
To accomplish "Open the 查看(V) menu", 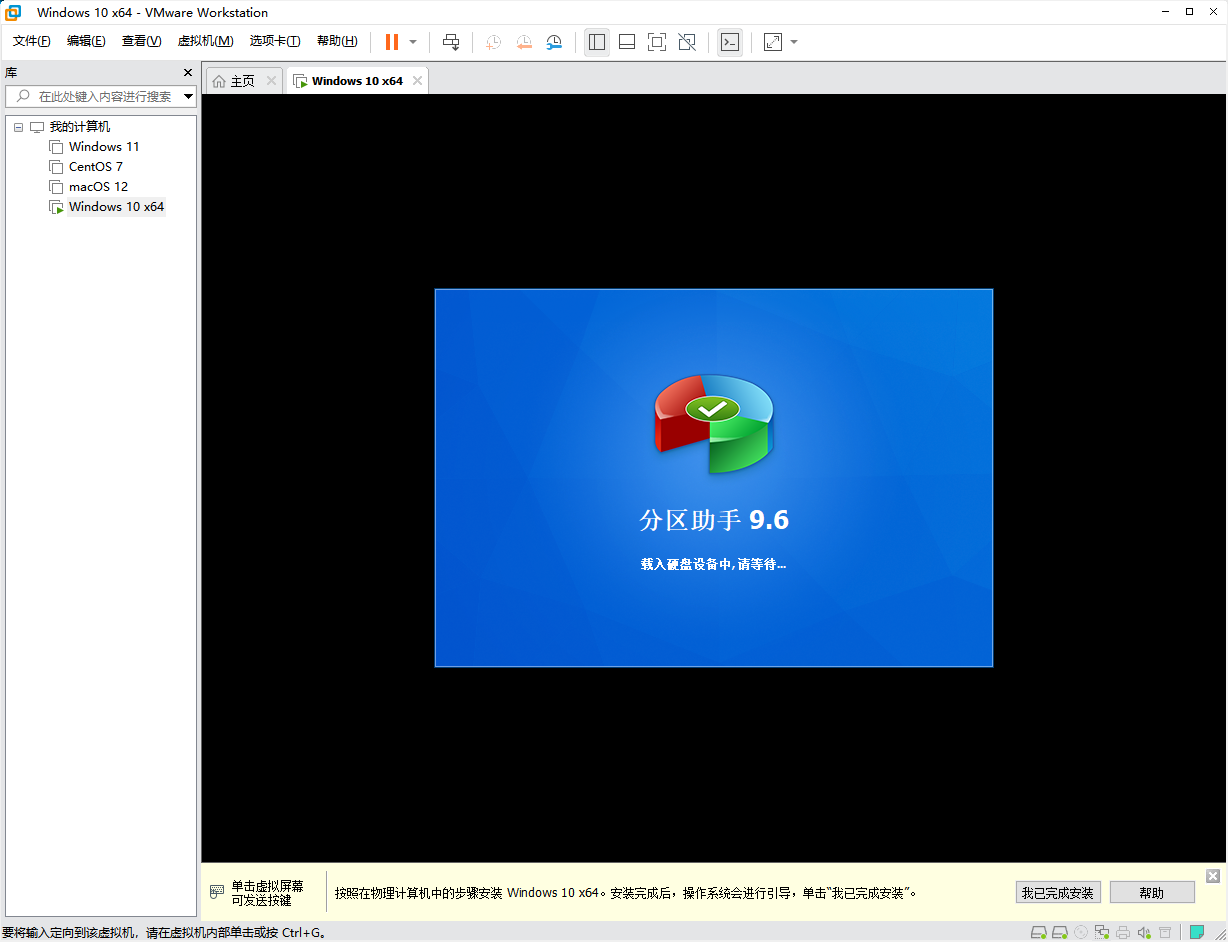I will coord(141,41).
